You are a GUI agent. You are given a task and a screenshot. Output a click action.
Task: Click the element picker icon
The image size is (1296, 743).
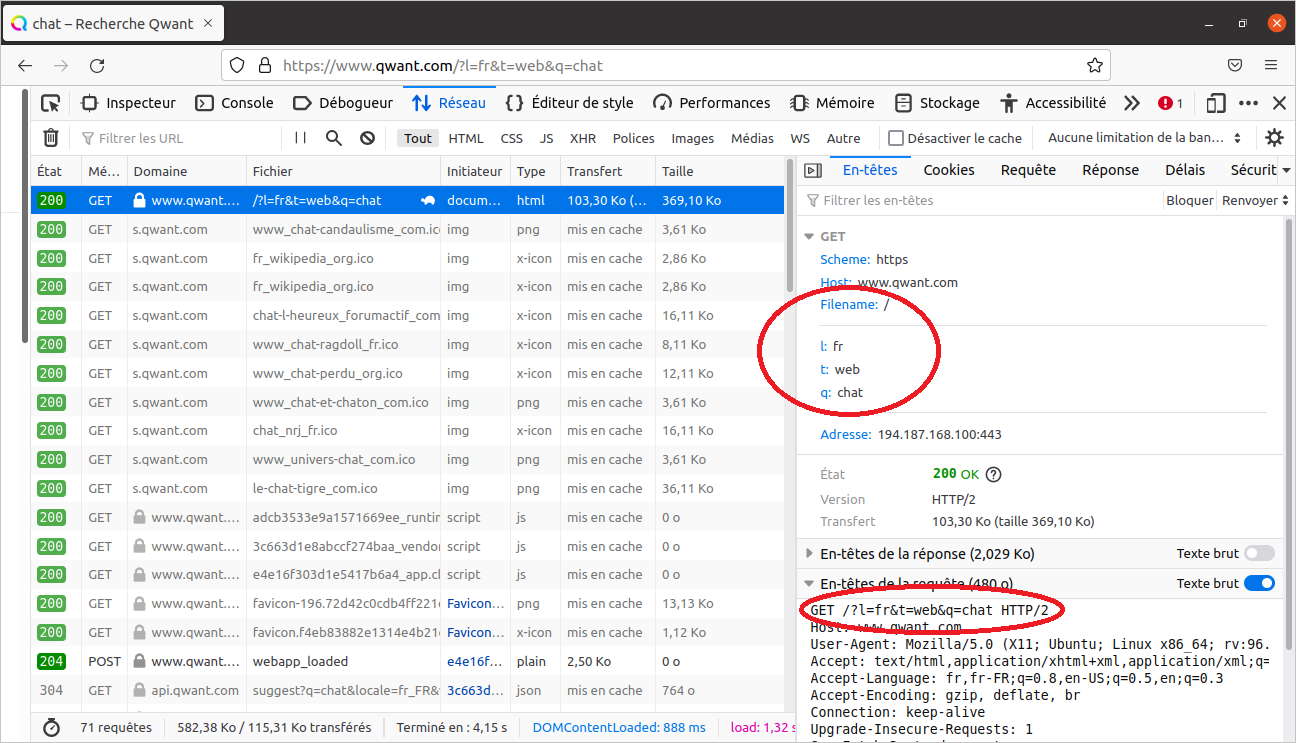(x=51, y=103)
